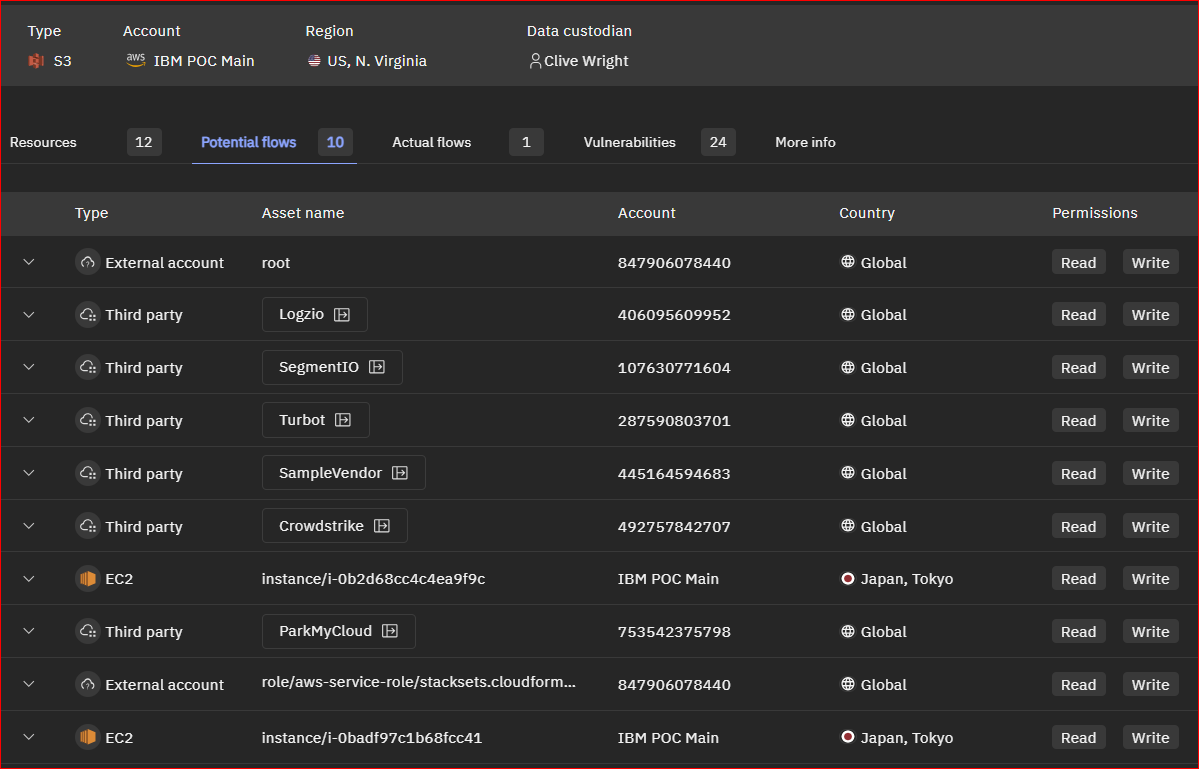Click the open-link icon beside SegmentIO
Viewport: 1199px width, 769px height.
377,368
